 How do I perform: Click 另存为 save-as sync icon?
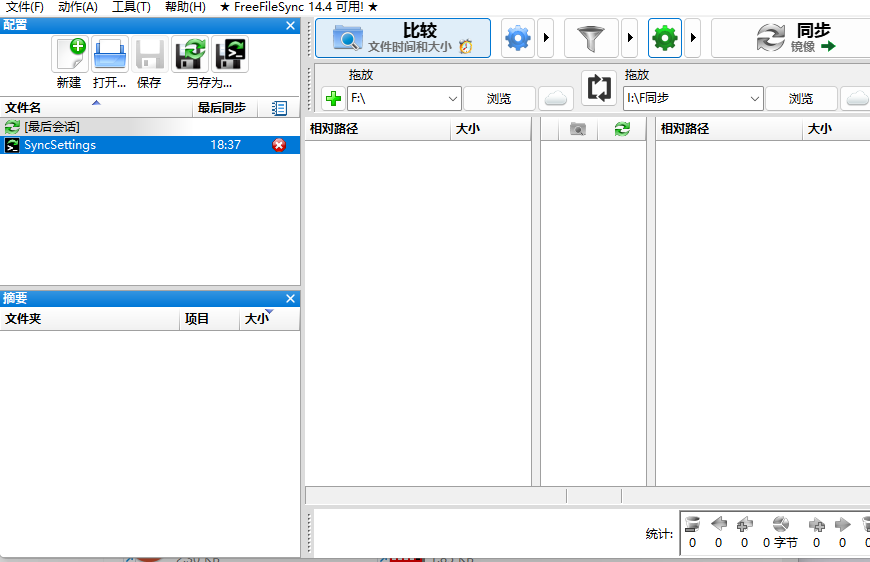[190, 54]
